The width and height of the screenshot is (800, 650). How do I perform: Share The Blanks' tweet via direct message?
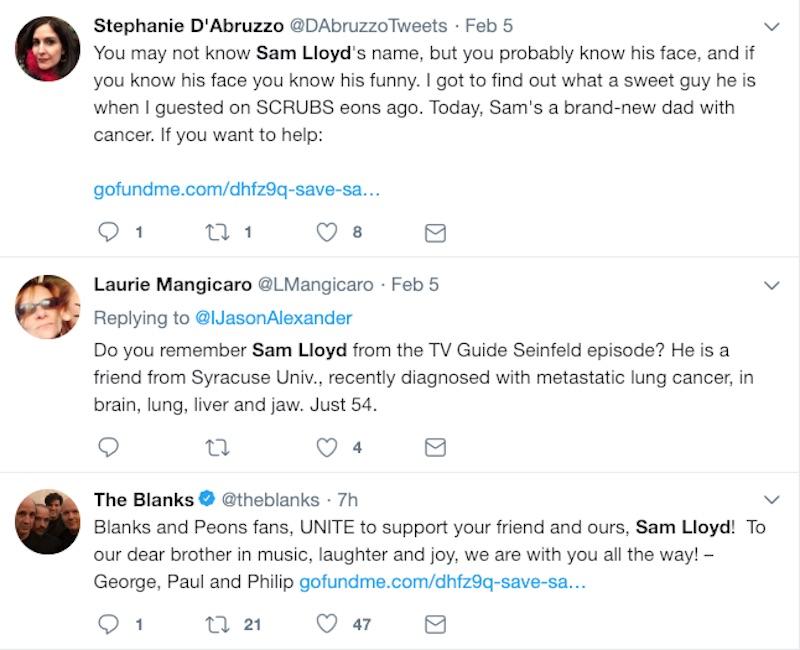435,625
